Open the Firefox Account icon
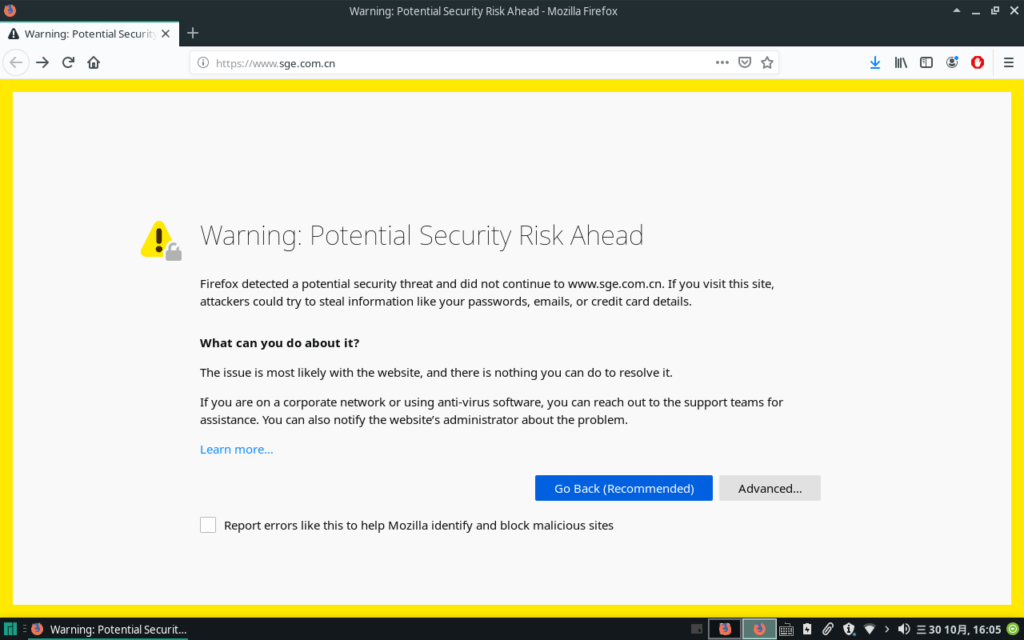 [952, 62]
